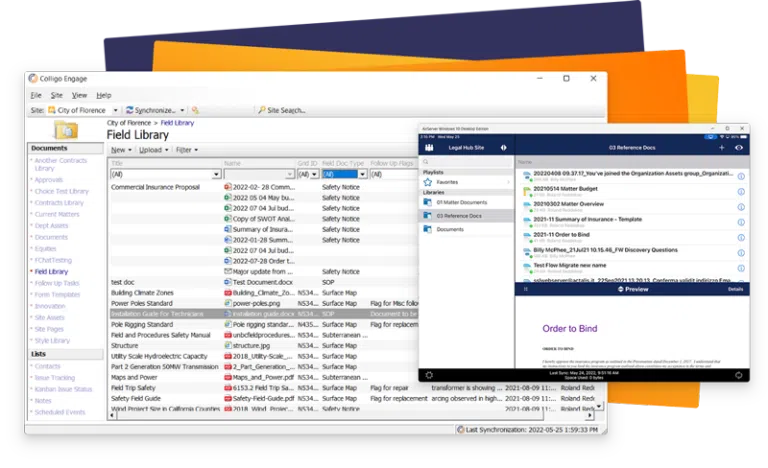Toggle the eye visibility icon in header
Image resolution: width=768 pixels, height=468 pixels.
tap(739, 148)
